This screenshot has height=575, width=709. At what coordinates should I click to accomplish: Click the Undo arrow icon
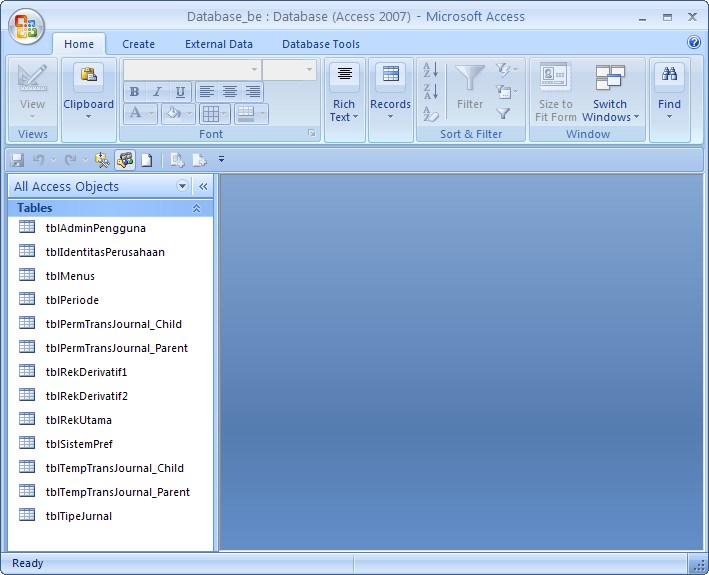tap(39, 160)
